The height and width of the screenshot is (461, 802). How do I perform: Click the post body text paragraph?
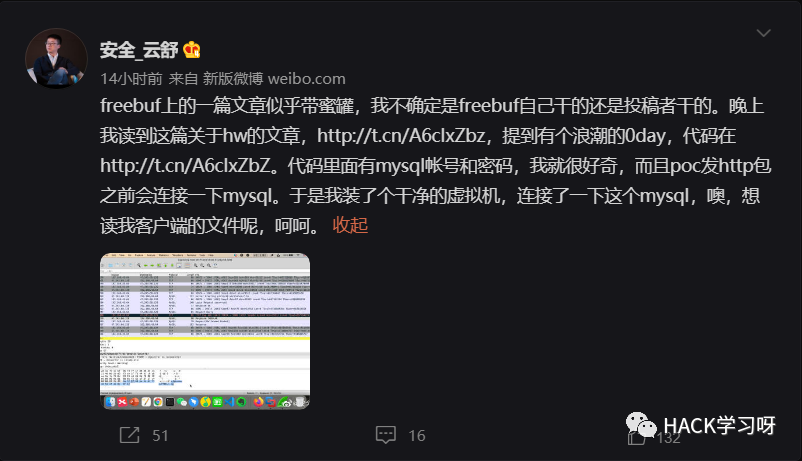tap(435, 165)
